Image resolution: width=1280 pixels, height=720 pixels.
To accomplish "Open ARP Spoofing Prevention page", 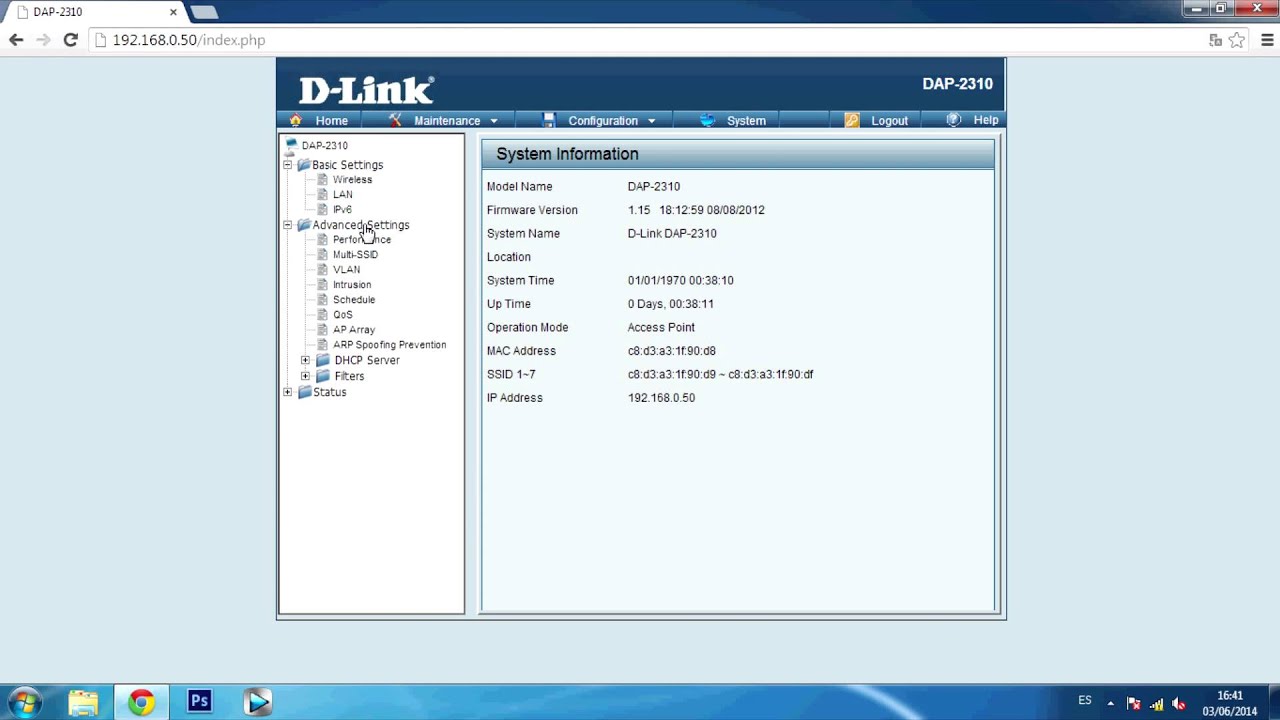I will click(x=390, y=345).
